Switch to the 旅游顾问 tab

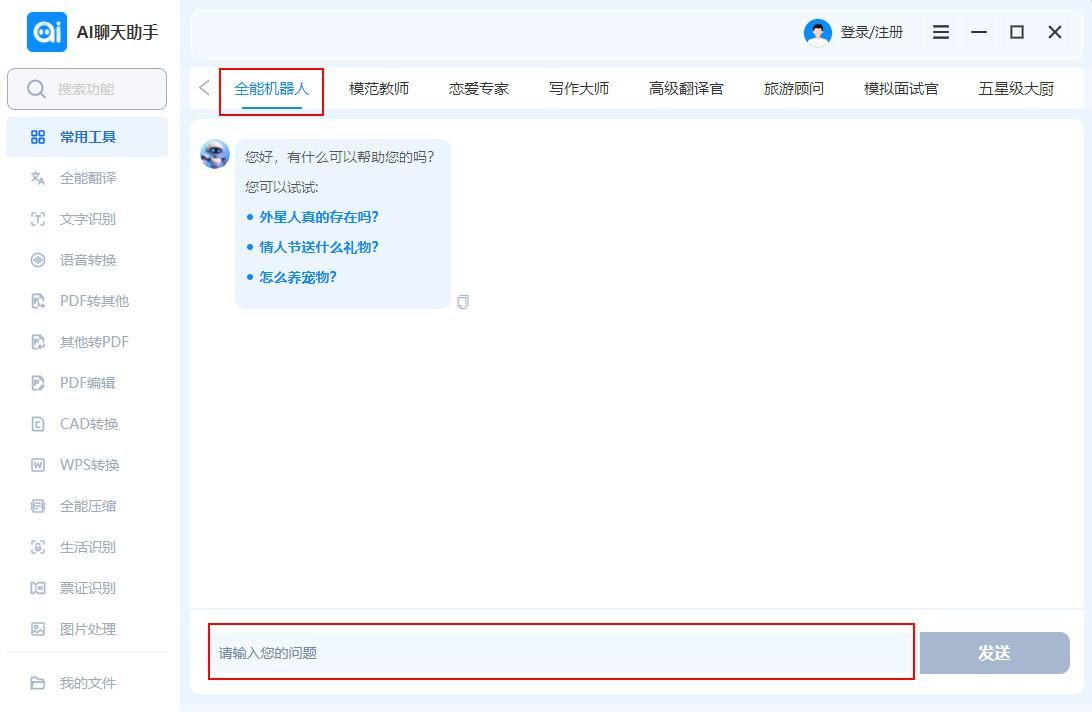tap(794, 89)
